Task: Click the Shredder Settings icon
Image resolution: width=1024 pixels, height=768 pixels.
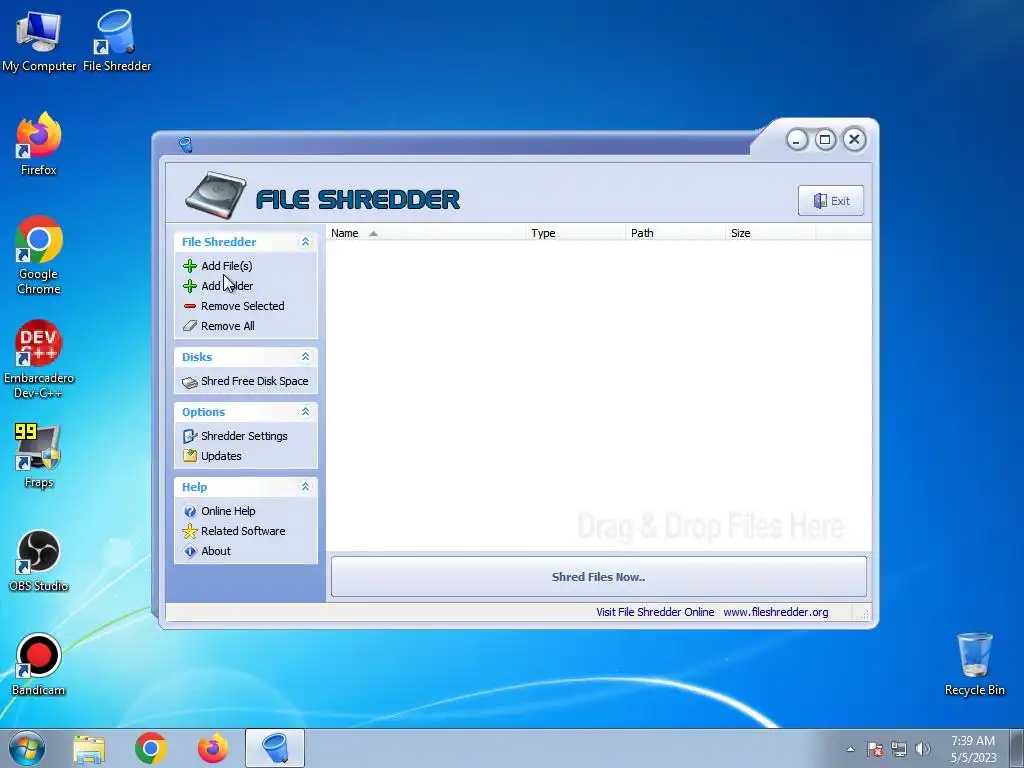Action: pyautogui.click(x=190, y=436)
